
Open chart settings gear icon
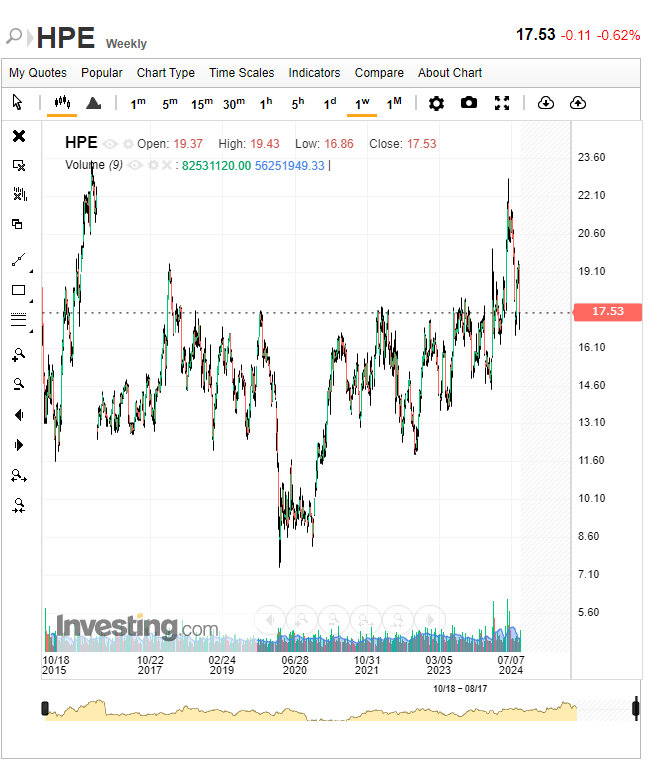point(436,103)
